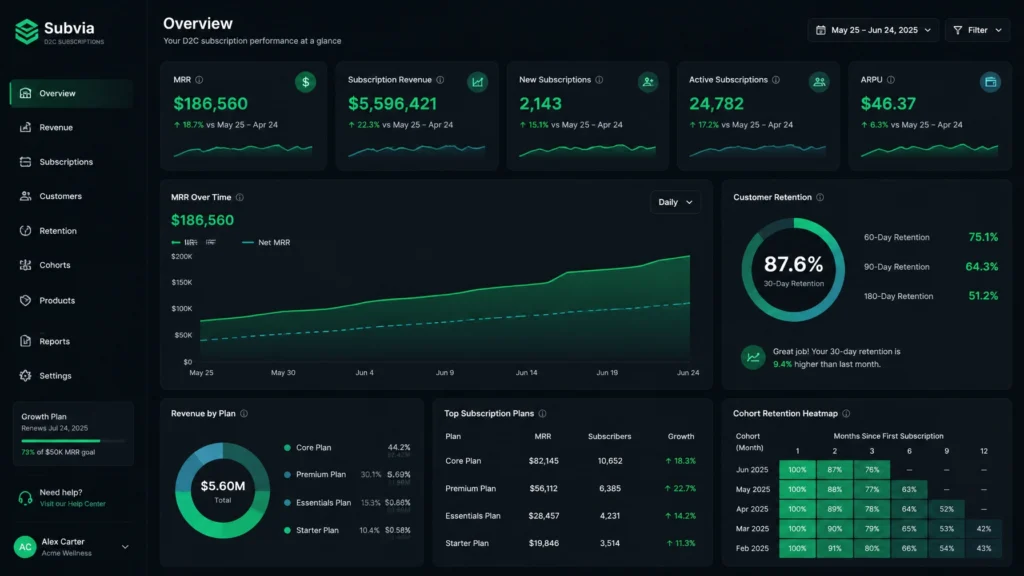
Task: Click the Growth Plan card
Action: click(73, 434)
